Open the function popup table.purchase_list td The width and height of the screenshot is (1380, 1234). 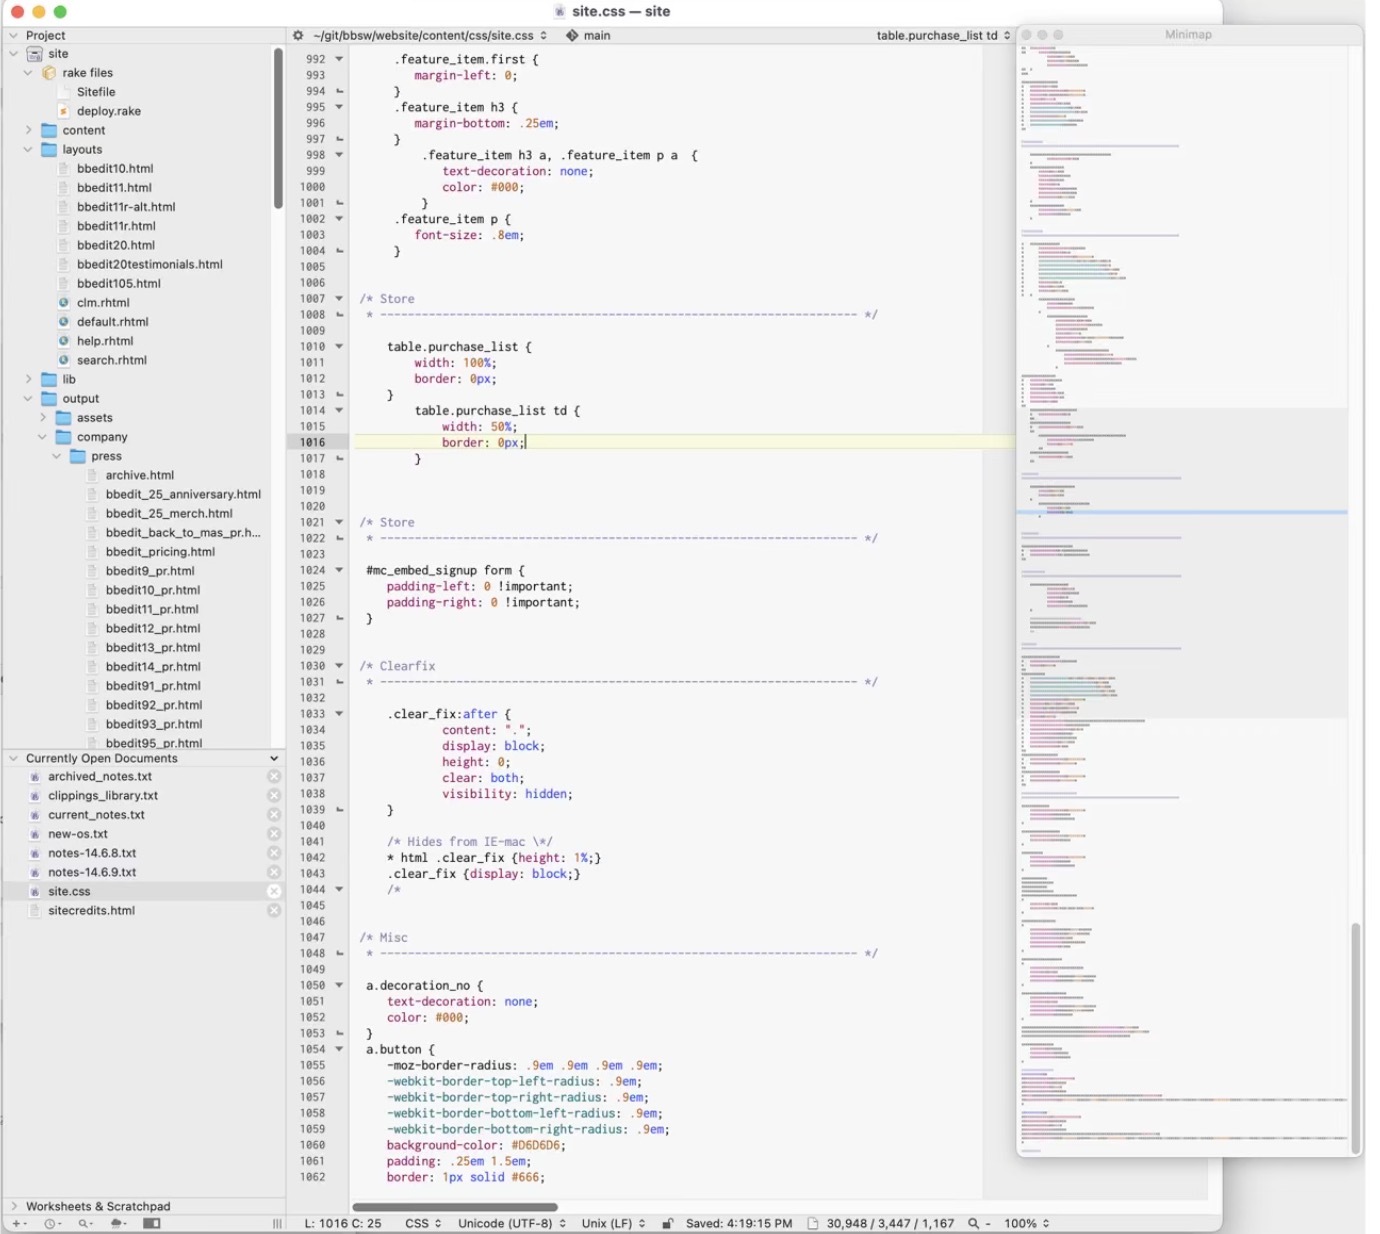pos(943,35)
